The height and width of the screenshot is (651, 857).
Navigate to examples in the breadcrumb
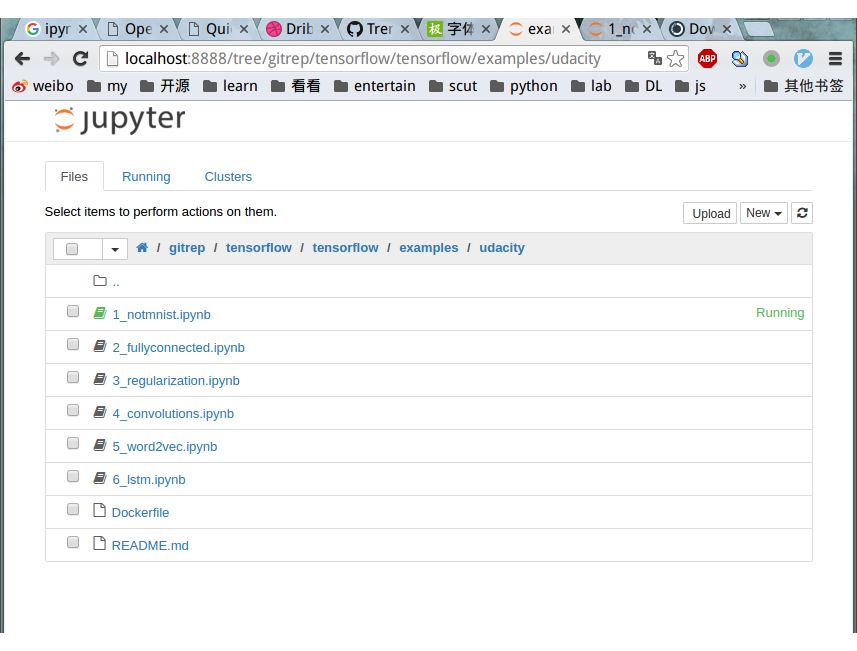coord(428,248)
